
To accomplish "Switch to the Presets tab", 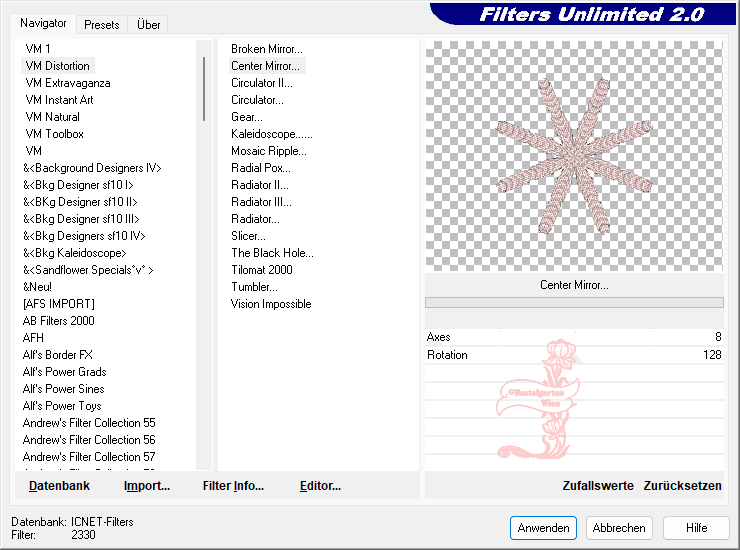I will click(x=102, y=25).
